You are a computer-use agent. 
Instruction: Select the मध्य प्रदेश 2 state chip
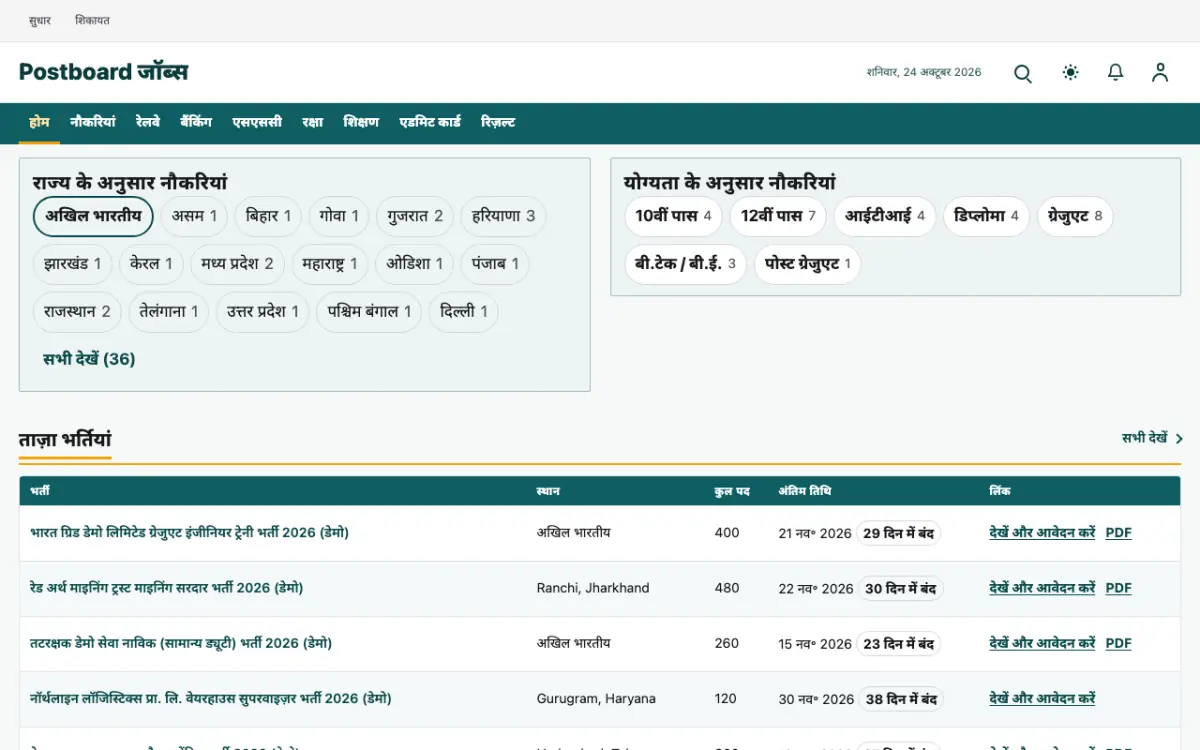point(237,264)
